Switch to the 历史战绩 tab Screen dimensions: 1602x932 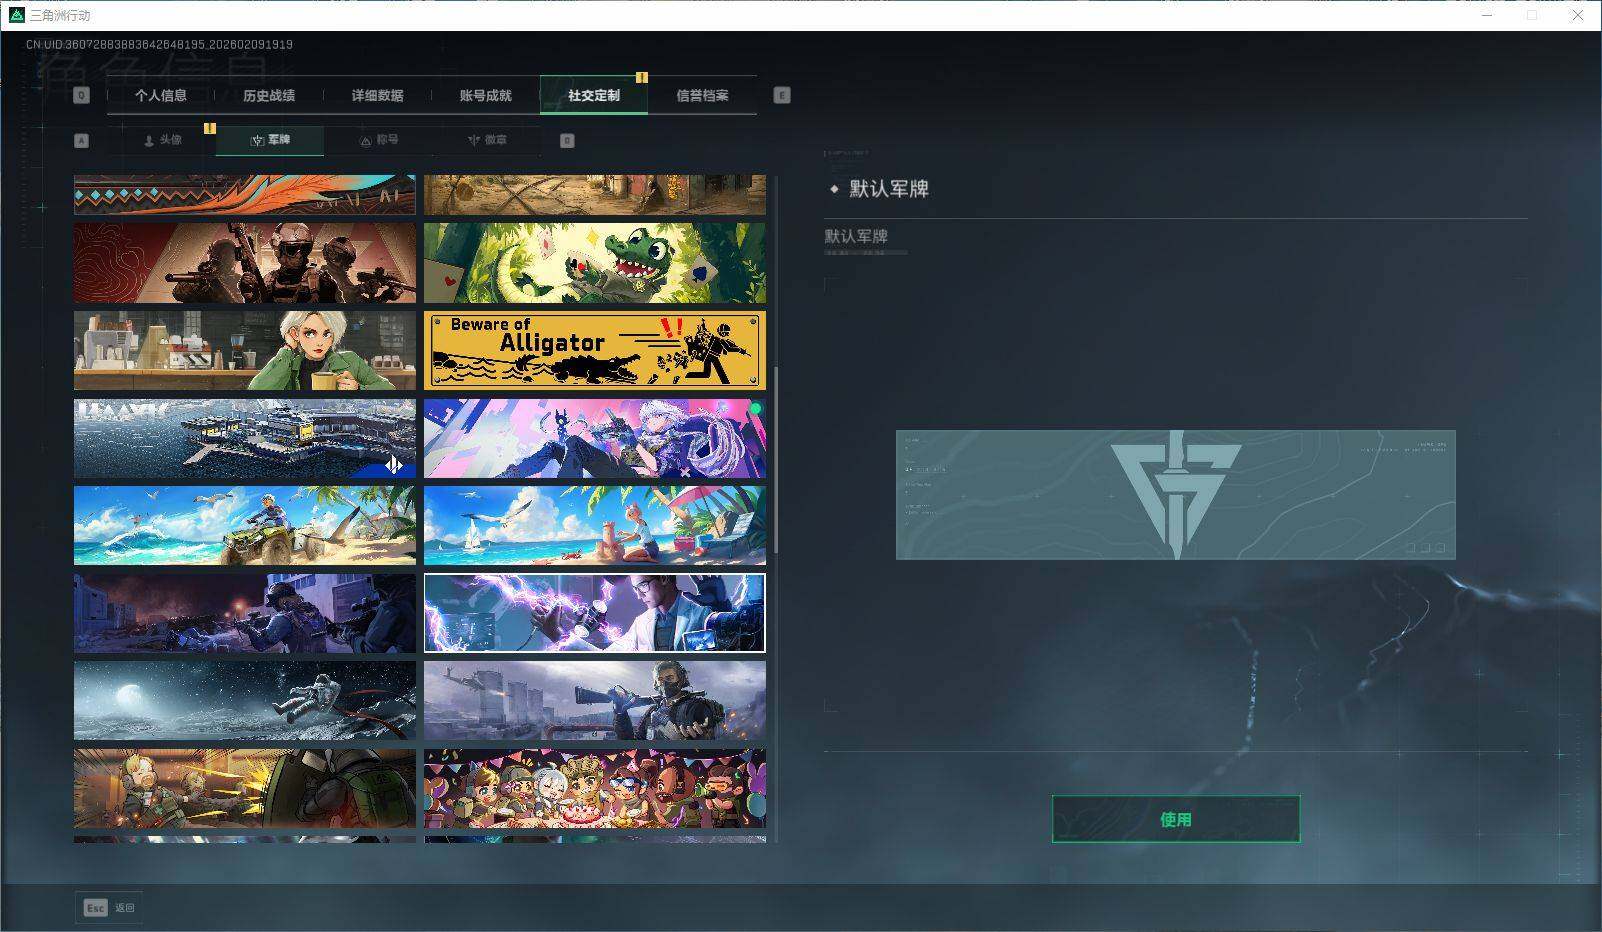(269, 95)
